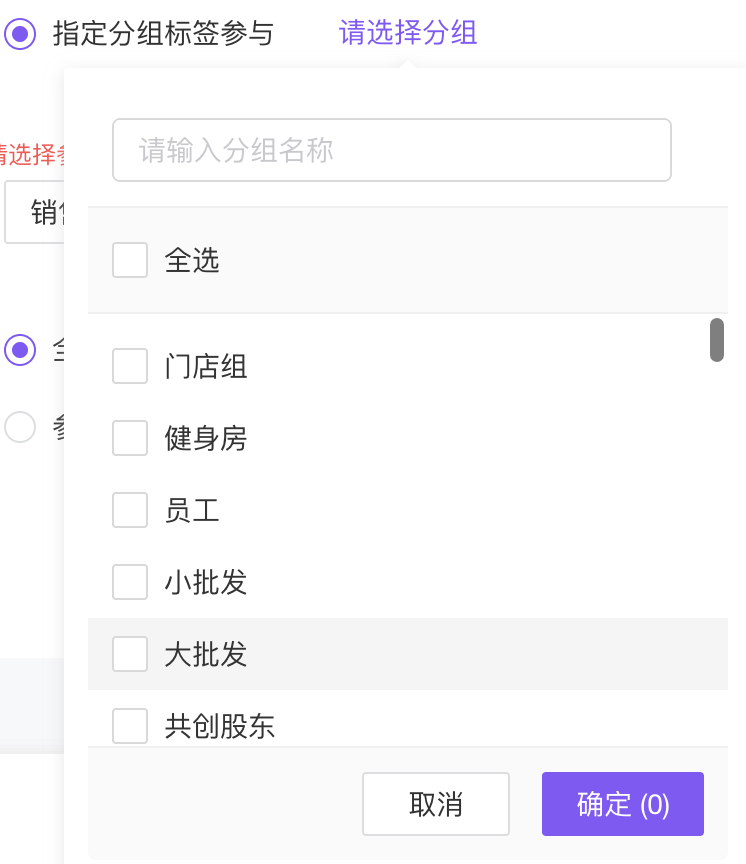Choose the selected purple radio behind the popup
This screenshot has width=746, height=864.
click(x=19, y=350)
